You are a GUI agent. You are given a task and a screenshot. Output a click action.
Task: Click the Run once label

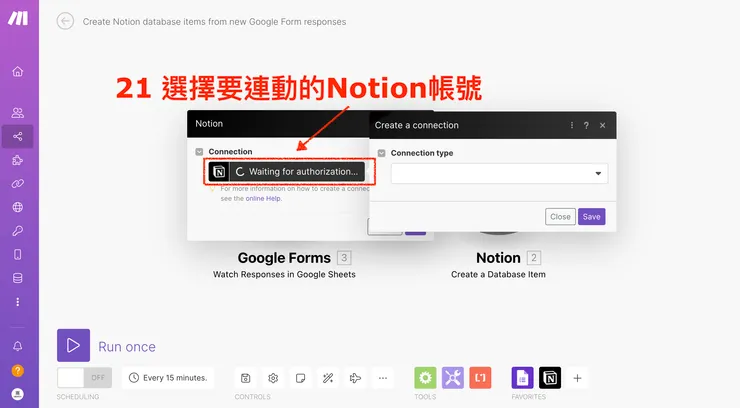point(127,347)
